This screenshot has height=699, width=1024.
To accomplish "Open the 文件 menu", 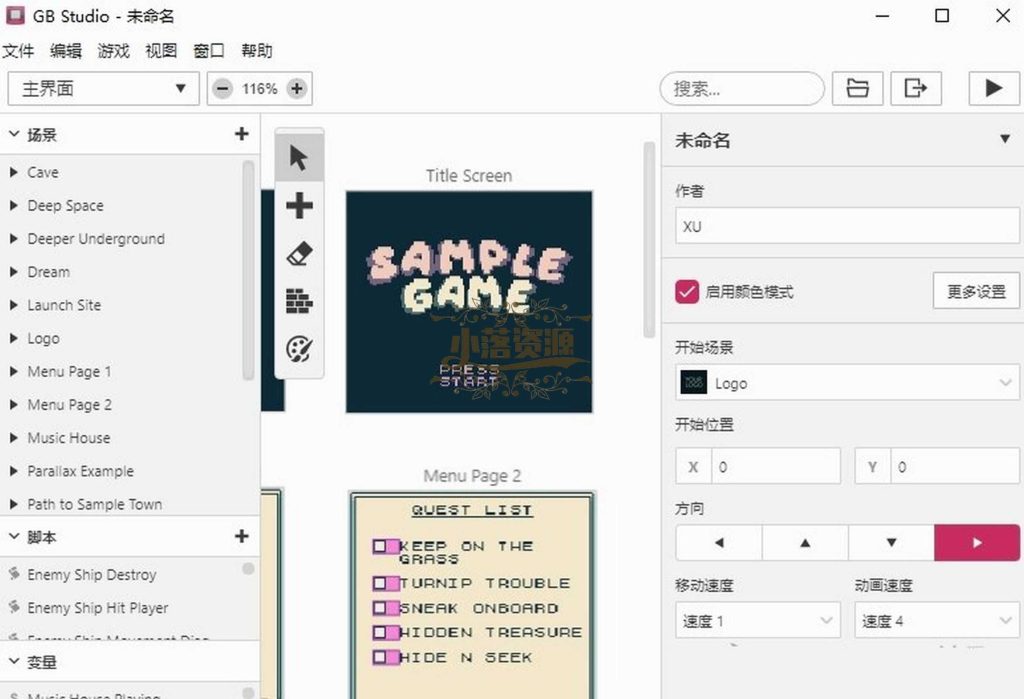I will tap(18, 51).
